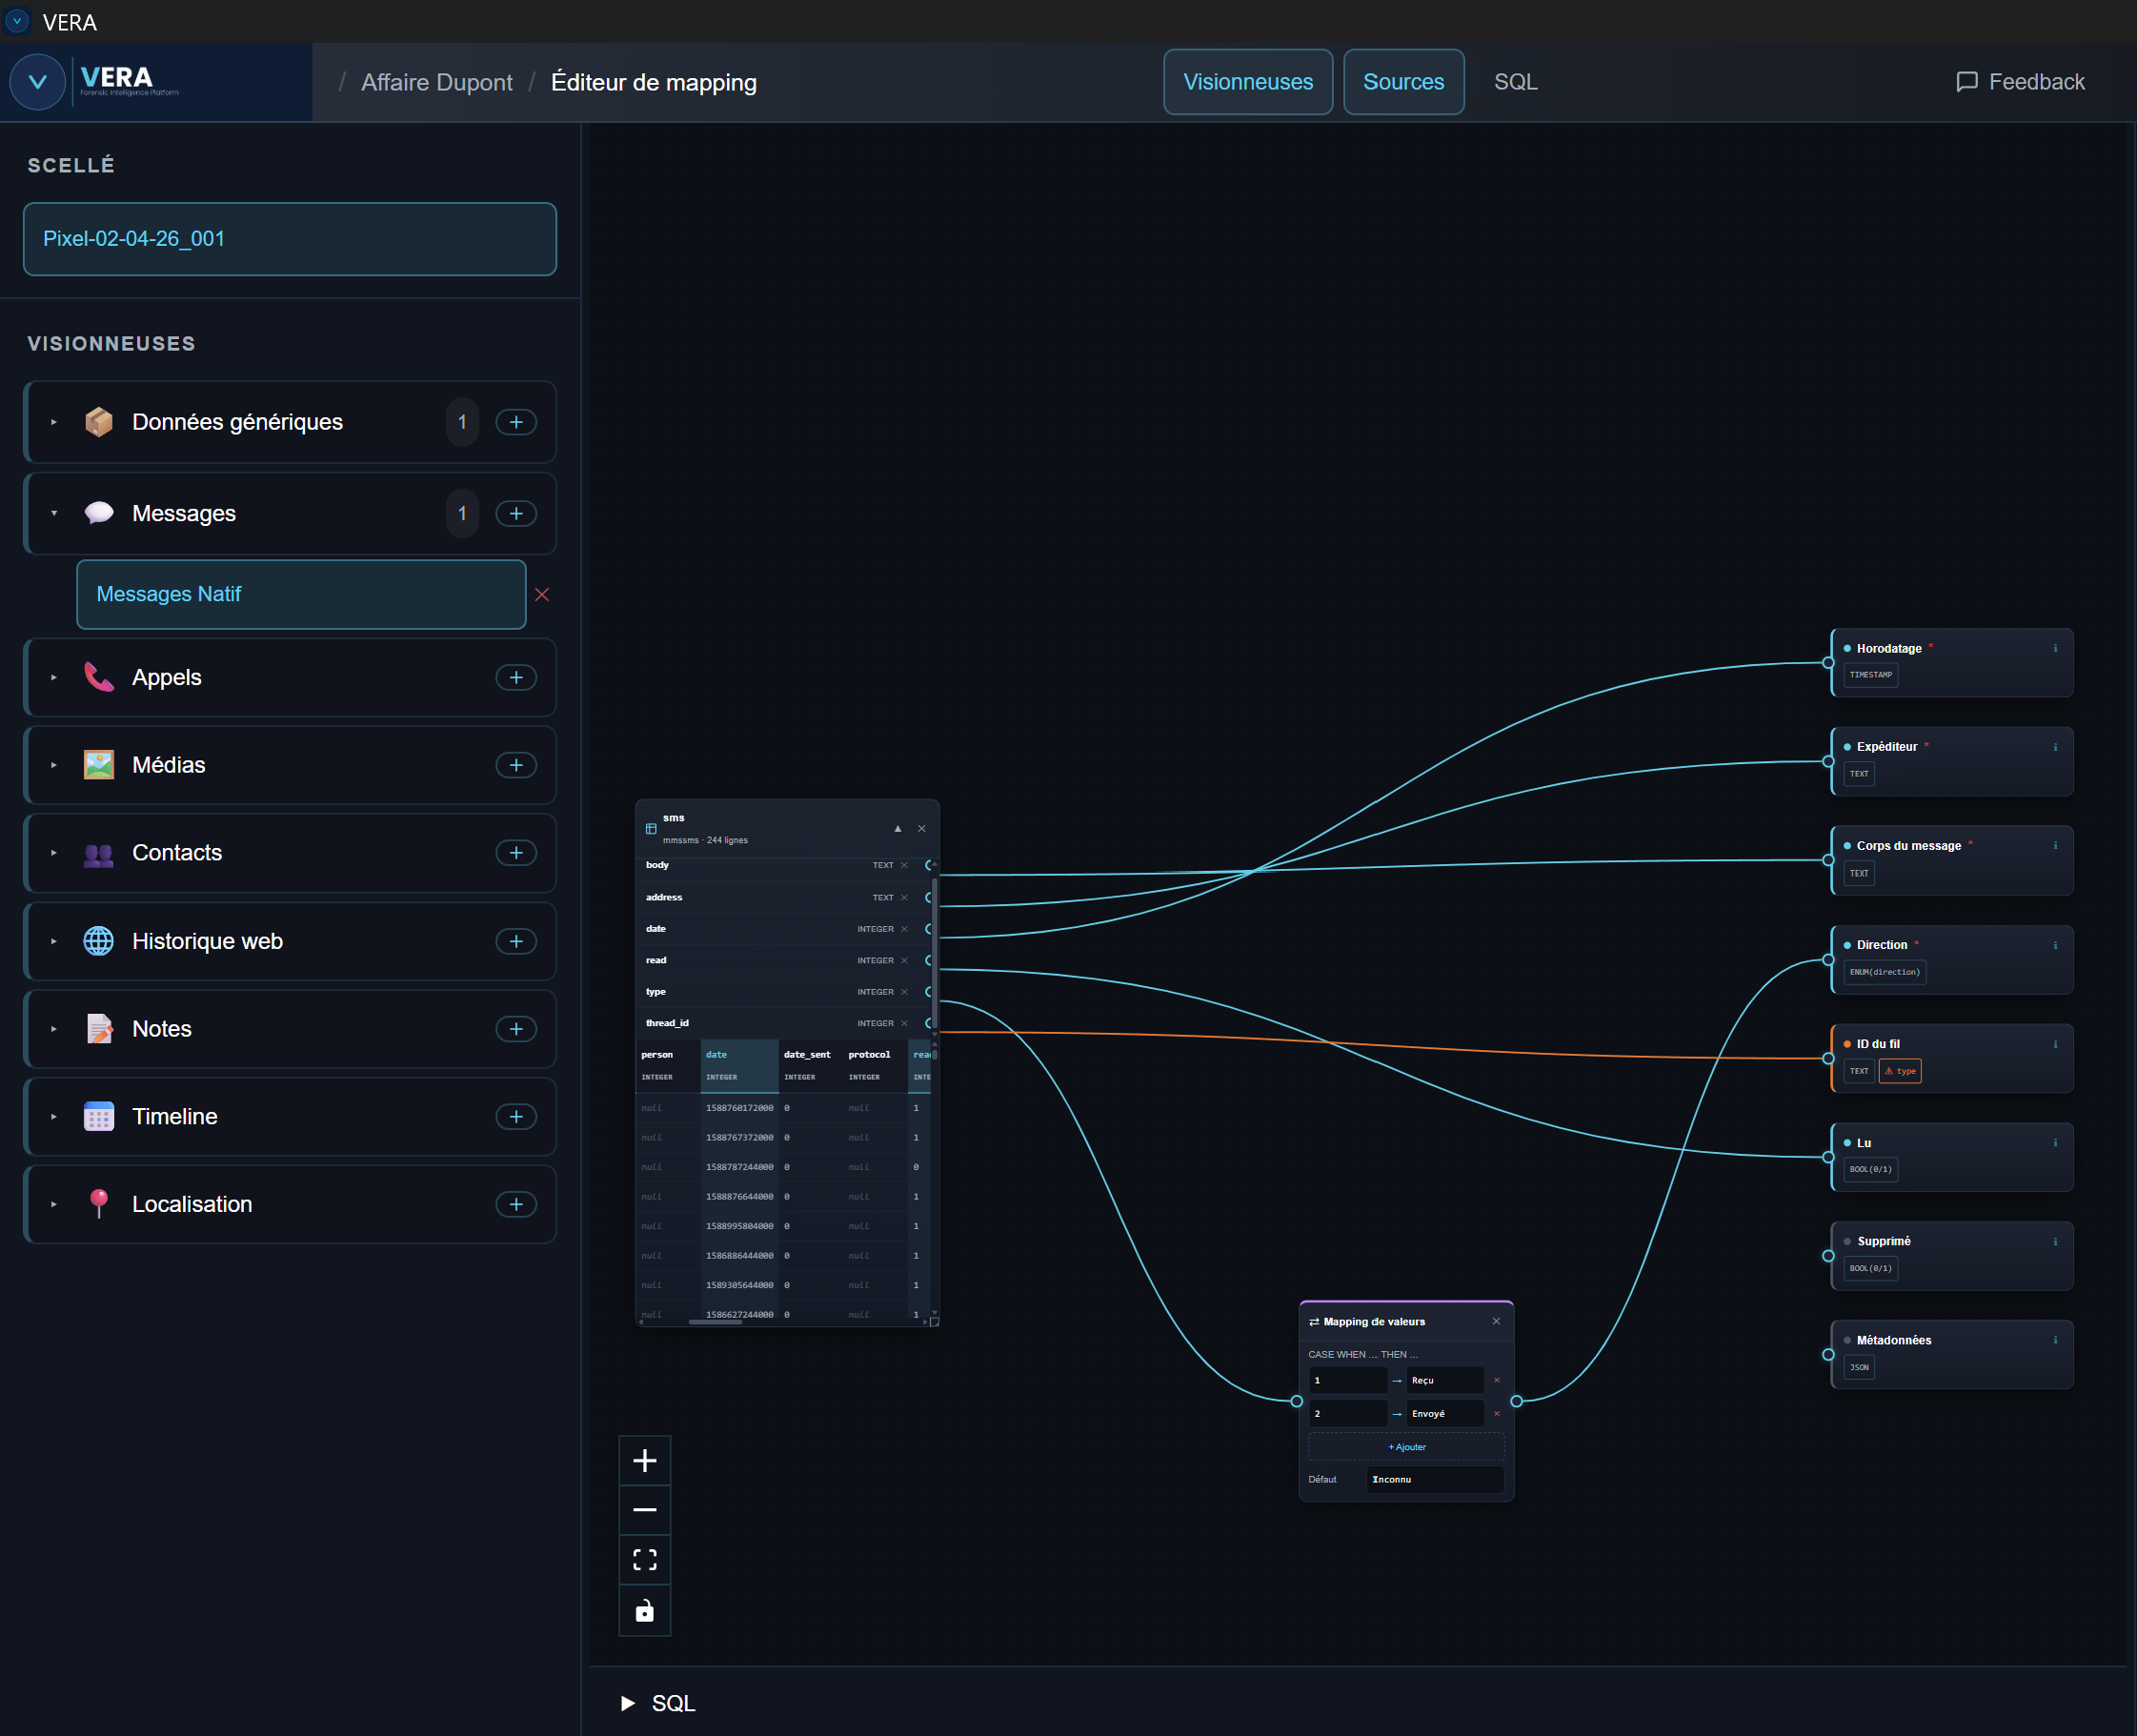Click the Supprimé input connector port
Viewport: 2137px width, 1736px height.
[1828, 1256]
